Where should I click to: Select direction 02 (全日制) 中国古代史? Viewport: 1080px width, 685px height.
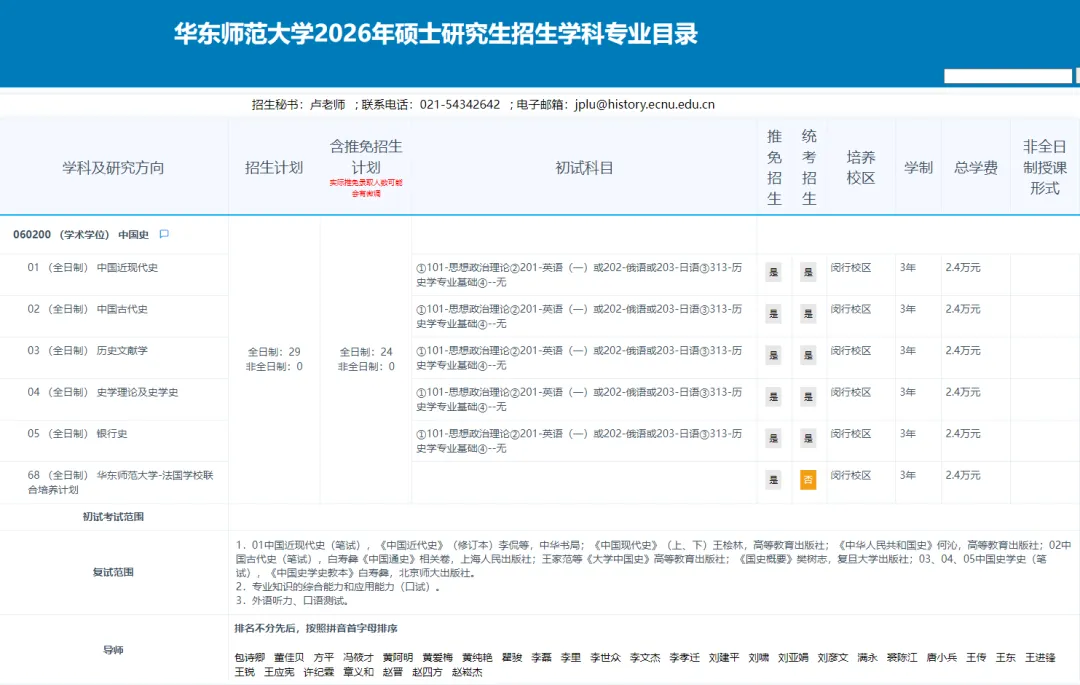[87, 309]
